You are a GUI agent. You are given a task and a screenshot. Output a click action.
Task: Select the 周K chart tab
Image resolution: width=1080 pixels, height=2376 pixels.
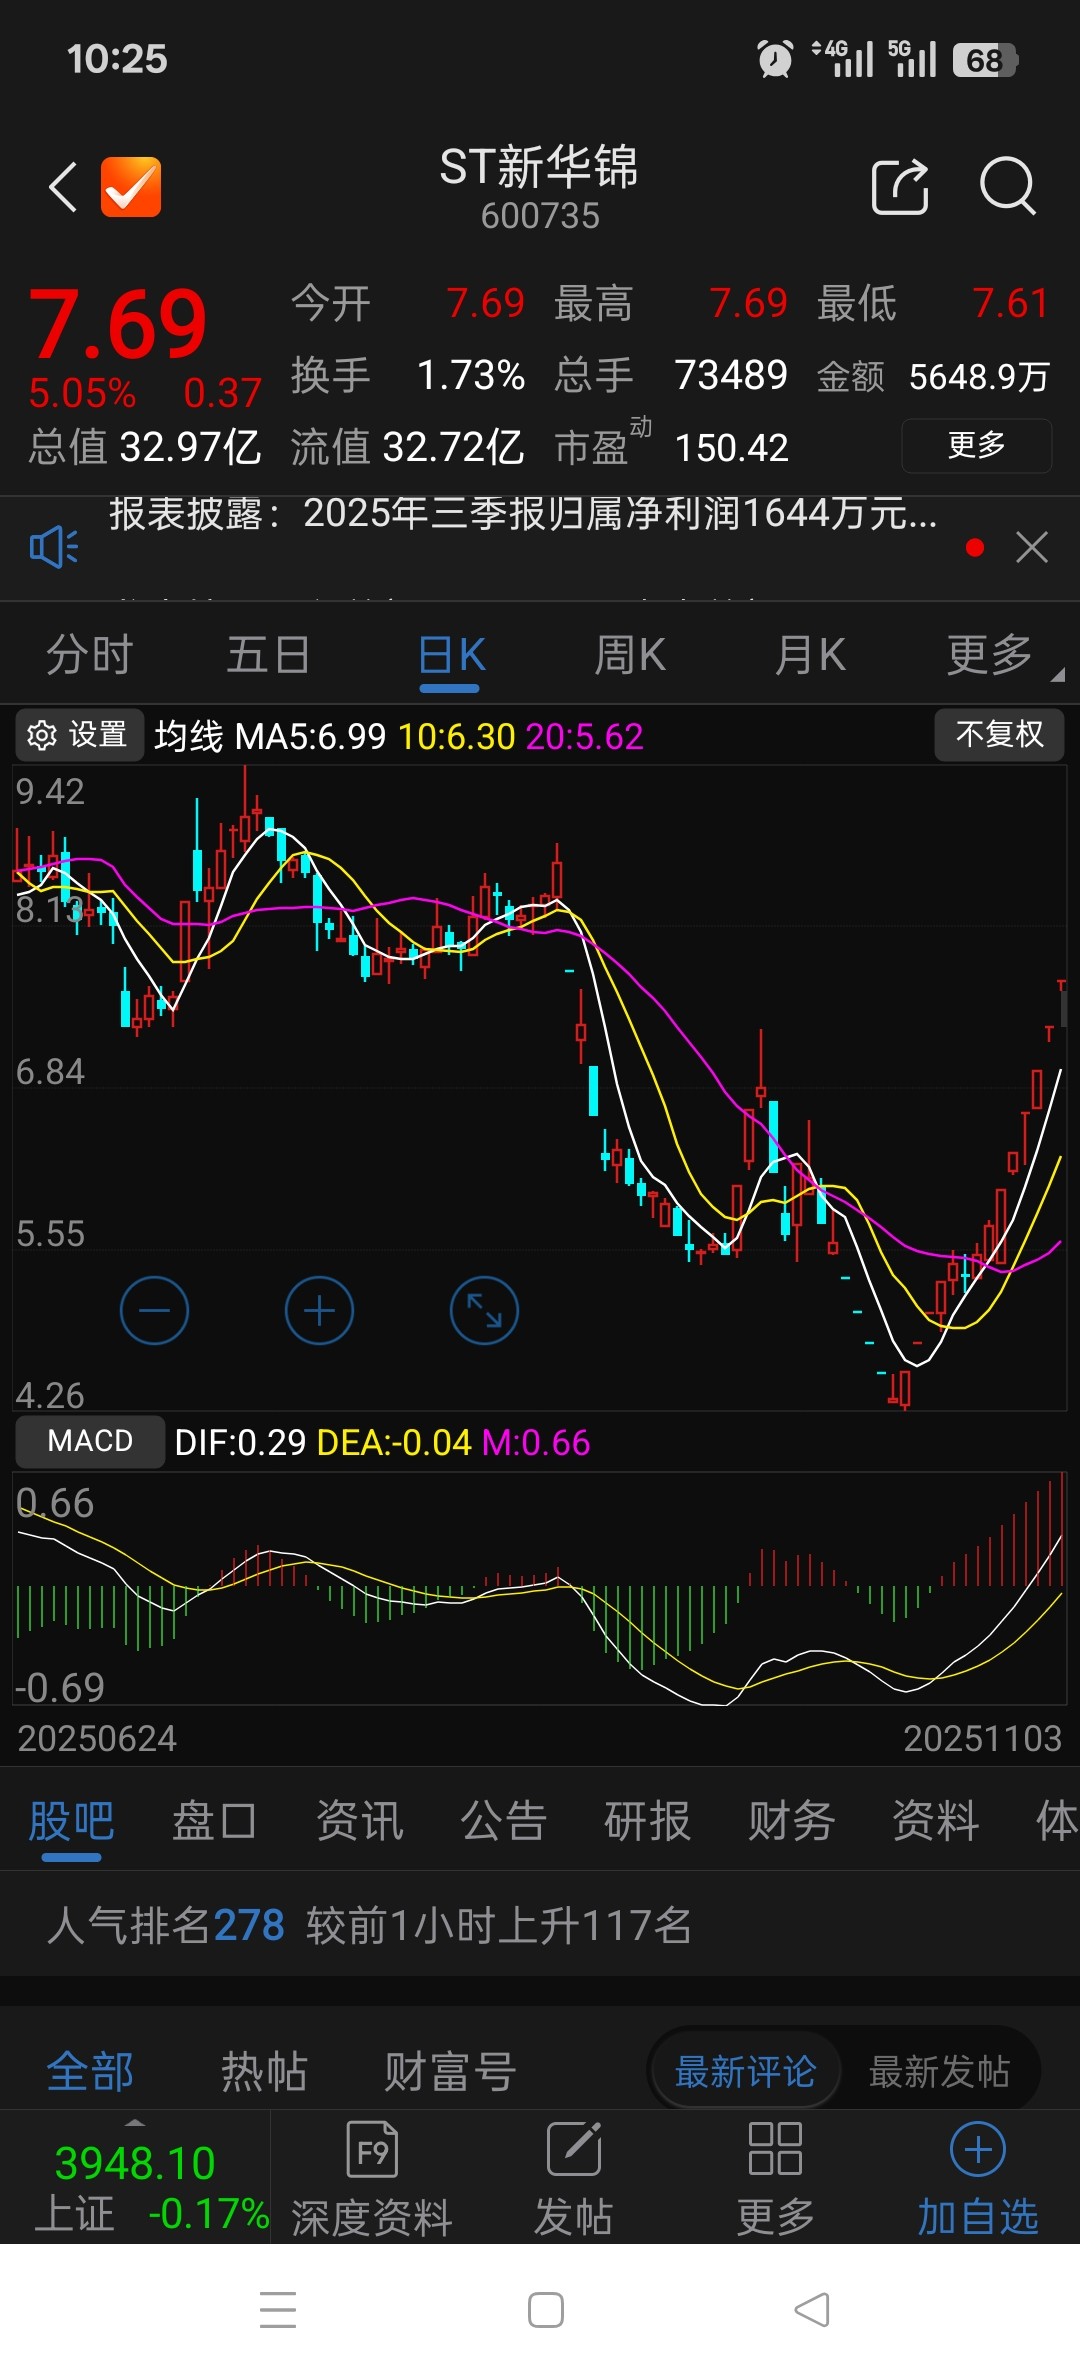(630, 655)
